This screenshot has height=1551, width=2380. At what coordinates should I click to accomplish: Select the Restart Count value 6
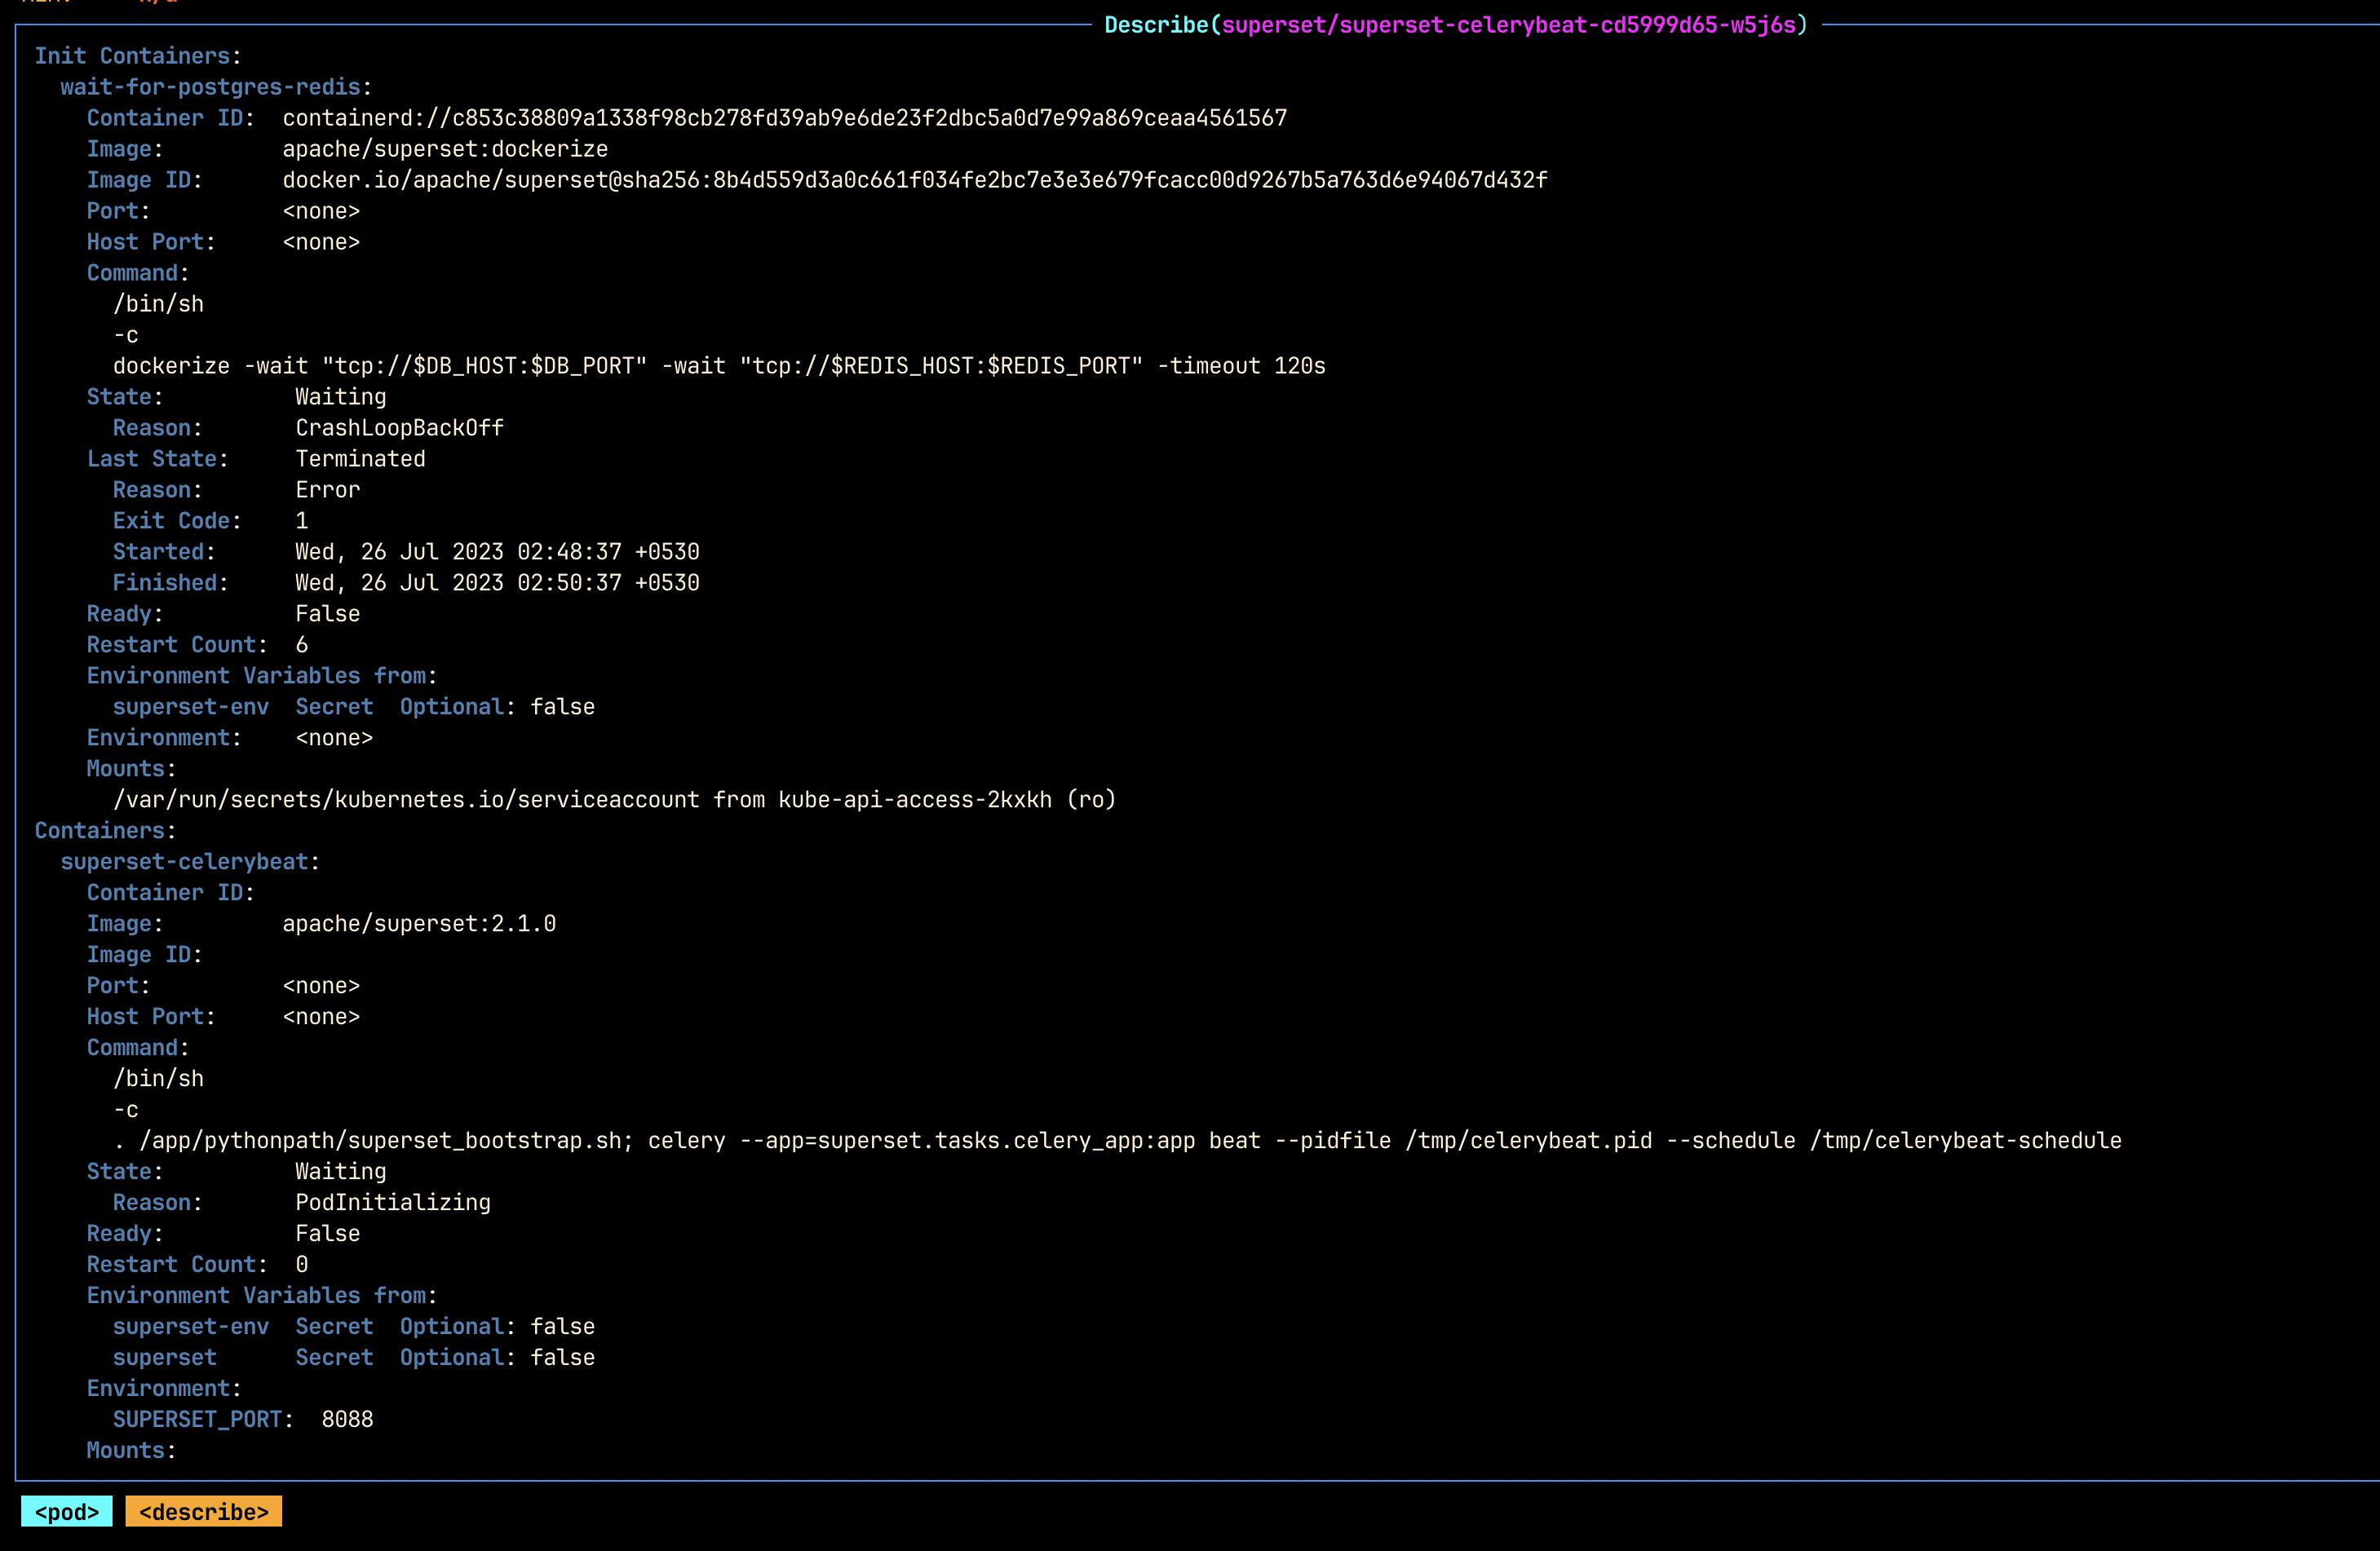[302, 644]
